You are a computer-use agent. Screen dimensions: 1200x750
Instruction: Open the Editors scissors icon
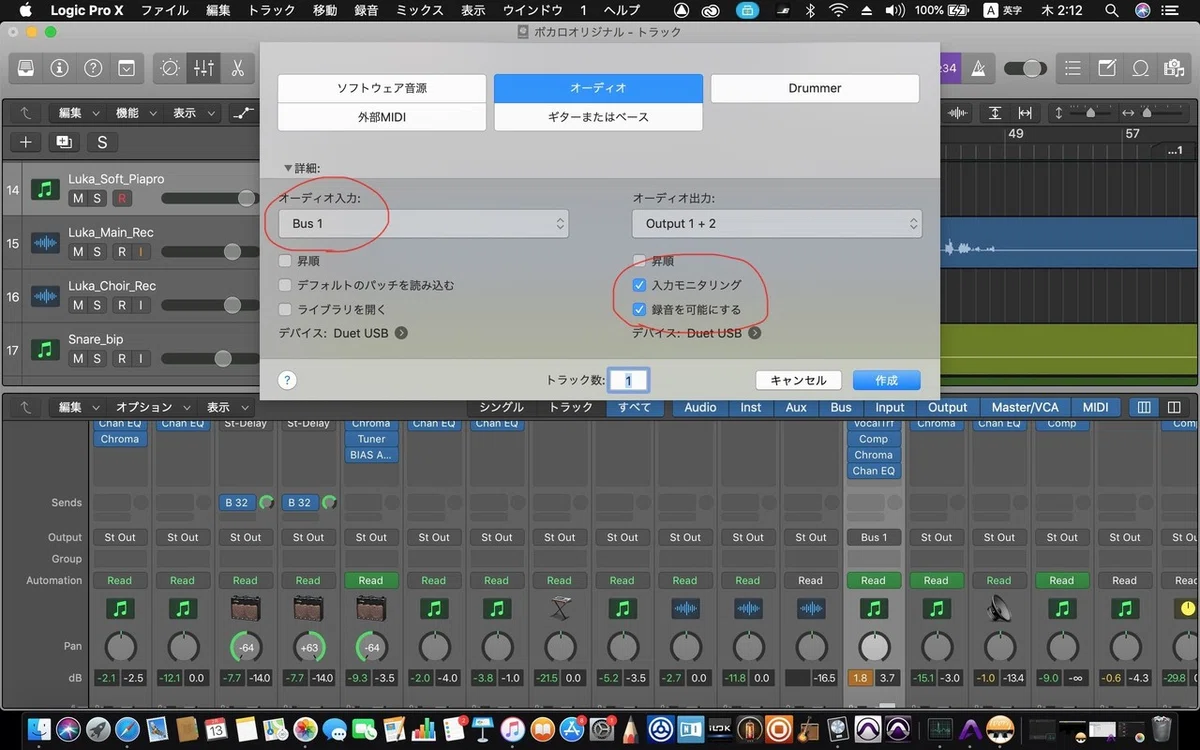pyautogui.click(x=237, y=68)
